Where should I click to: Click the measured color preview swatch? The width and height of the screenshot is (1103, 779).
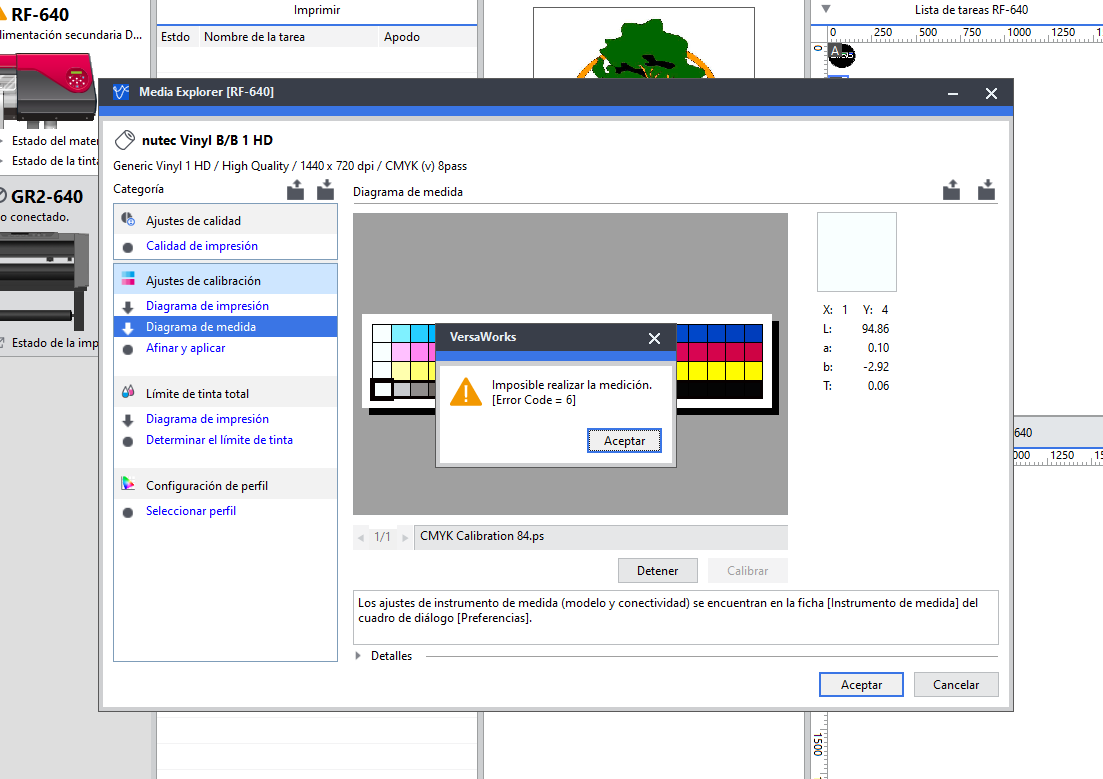(857, 252)
